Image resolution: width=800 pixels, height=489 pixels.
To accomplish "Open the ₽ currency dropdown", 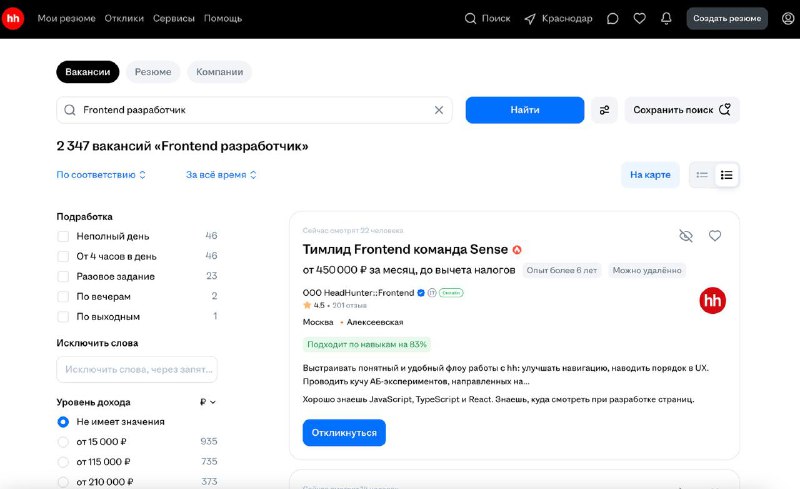I will [x=208, y=402].
